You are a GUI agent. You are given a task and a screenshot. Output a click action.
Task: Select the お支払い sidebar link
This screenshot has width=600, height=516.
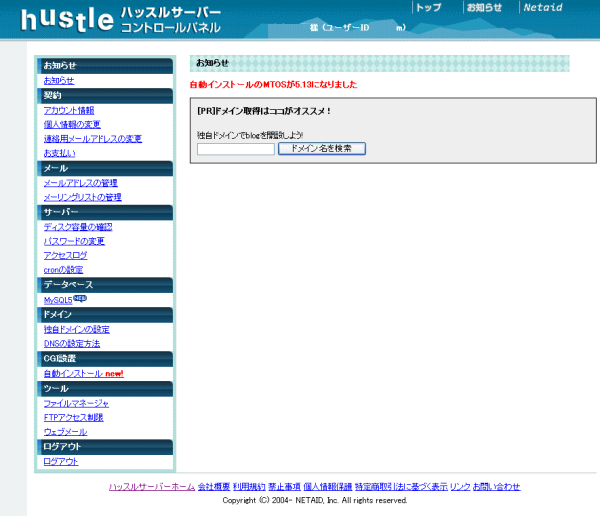pos(59,153)
